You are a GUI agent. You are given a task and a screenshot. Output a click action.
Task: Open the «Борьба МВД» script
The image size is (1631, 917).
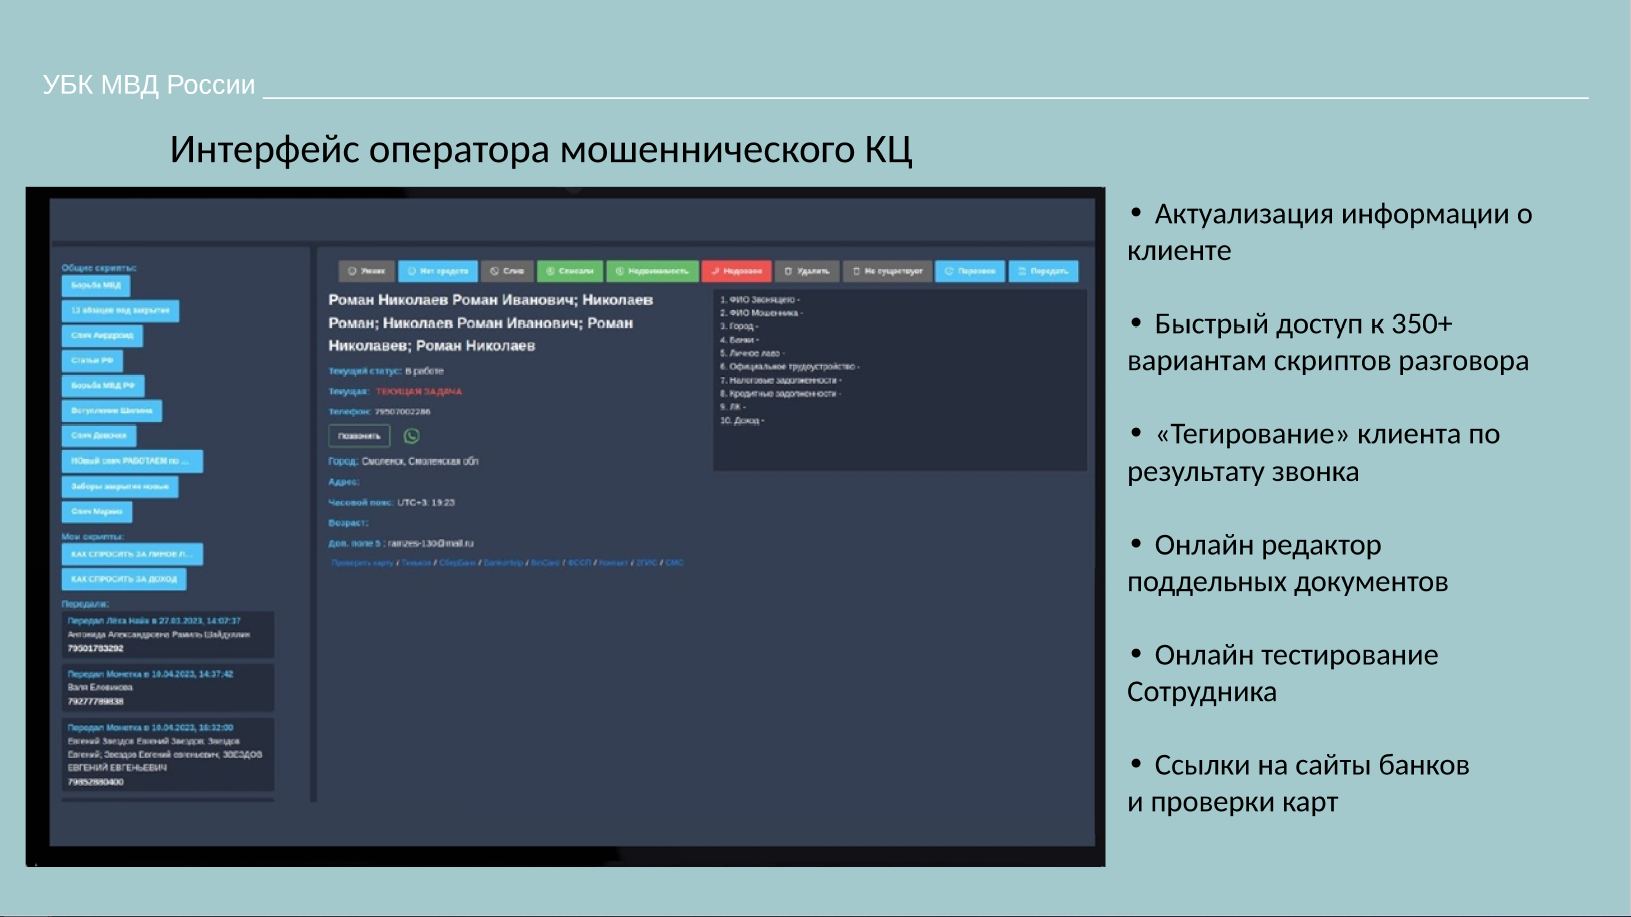coord(95,285)
